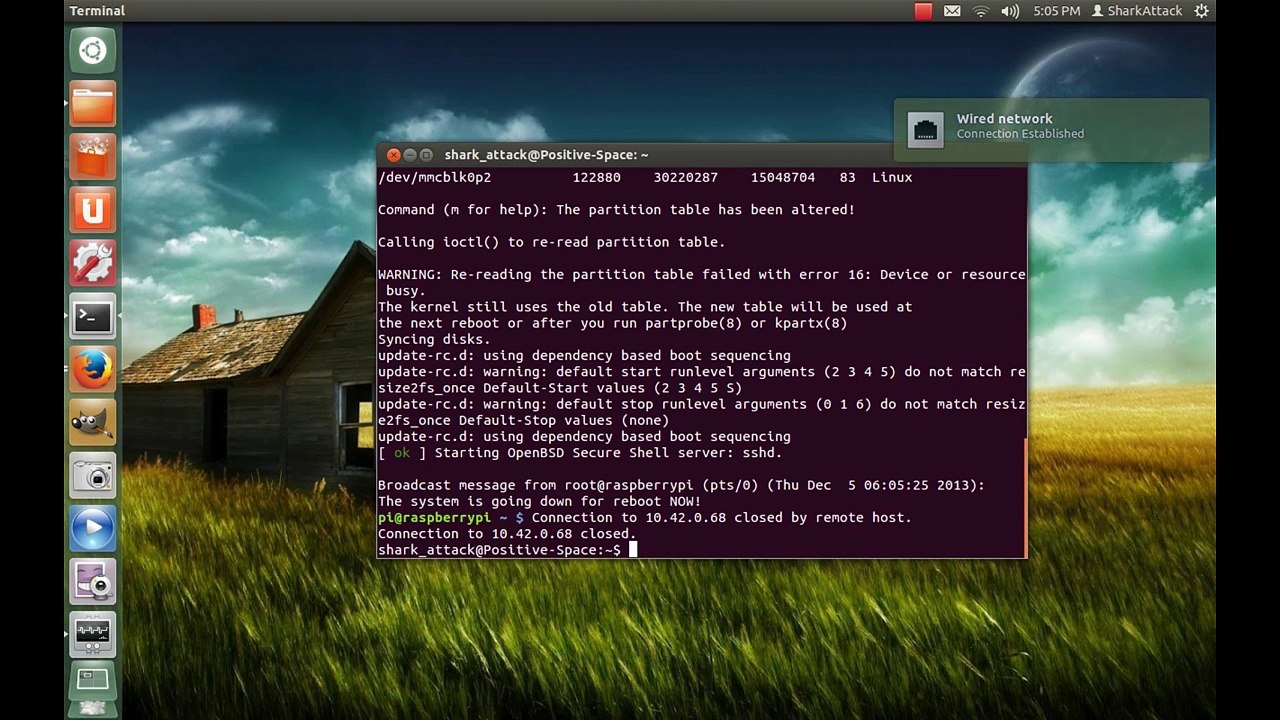Open the webcam app icon in the launcher

93,582
